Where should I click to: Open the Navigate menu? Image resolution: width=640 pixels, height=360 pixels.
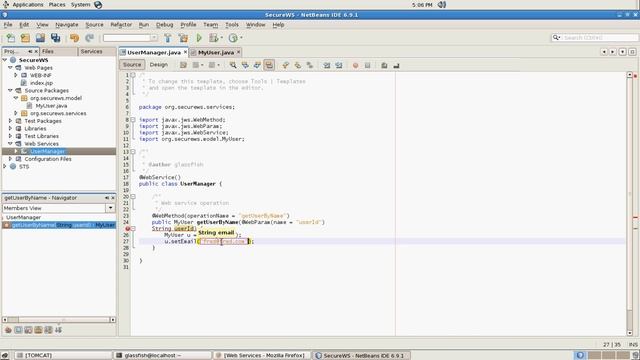67,25
